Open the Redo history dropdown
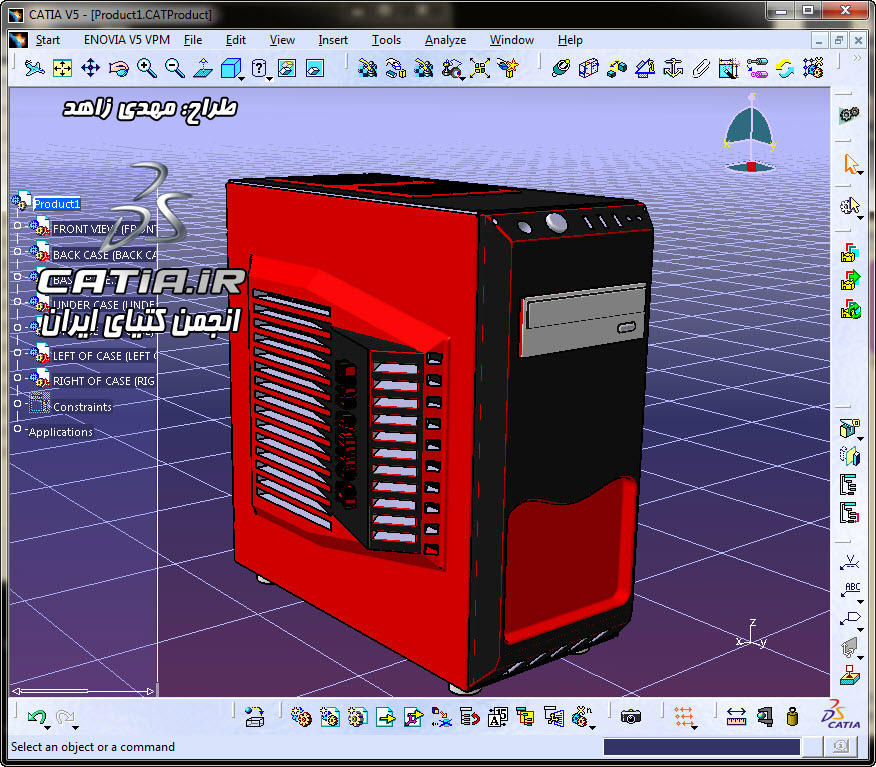This screenshot has width=876, height=767. click(x=76, y=728)
